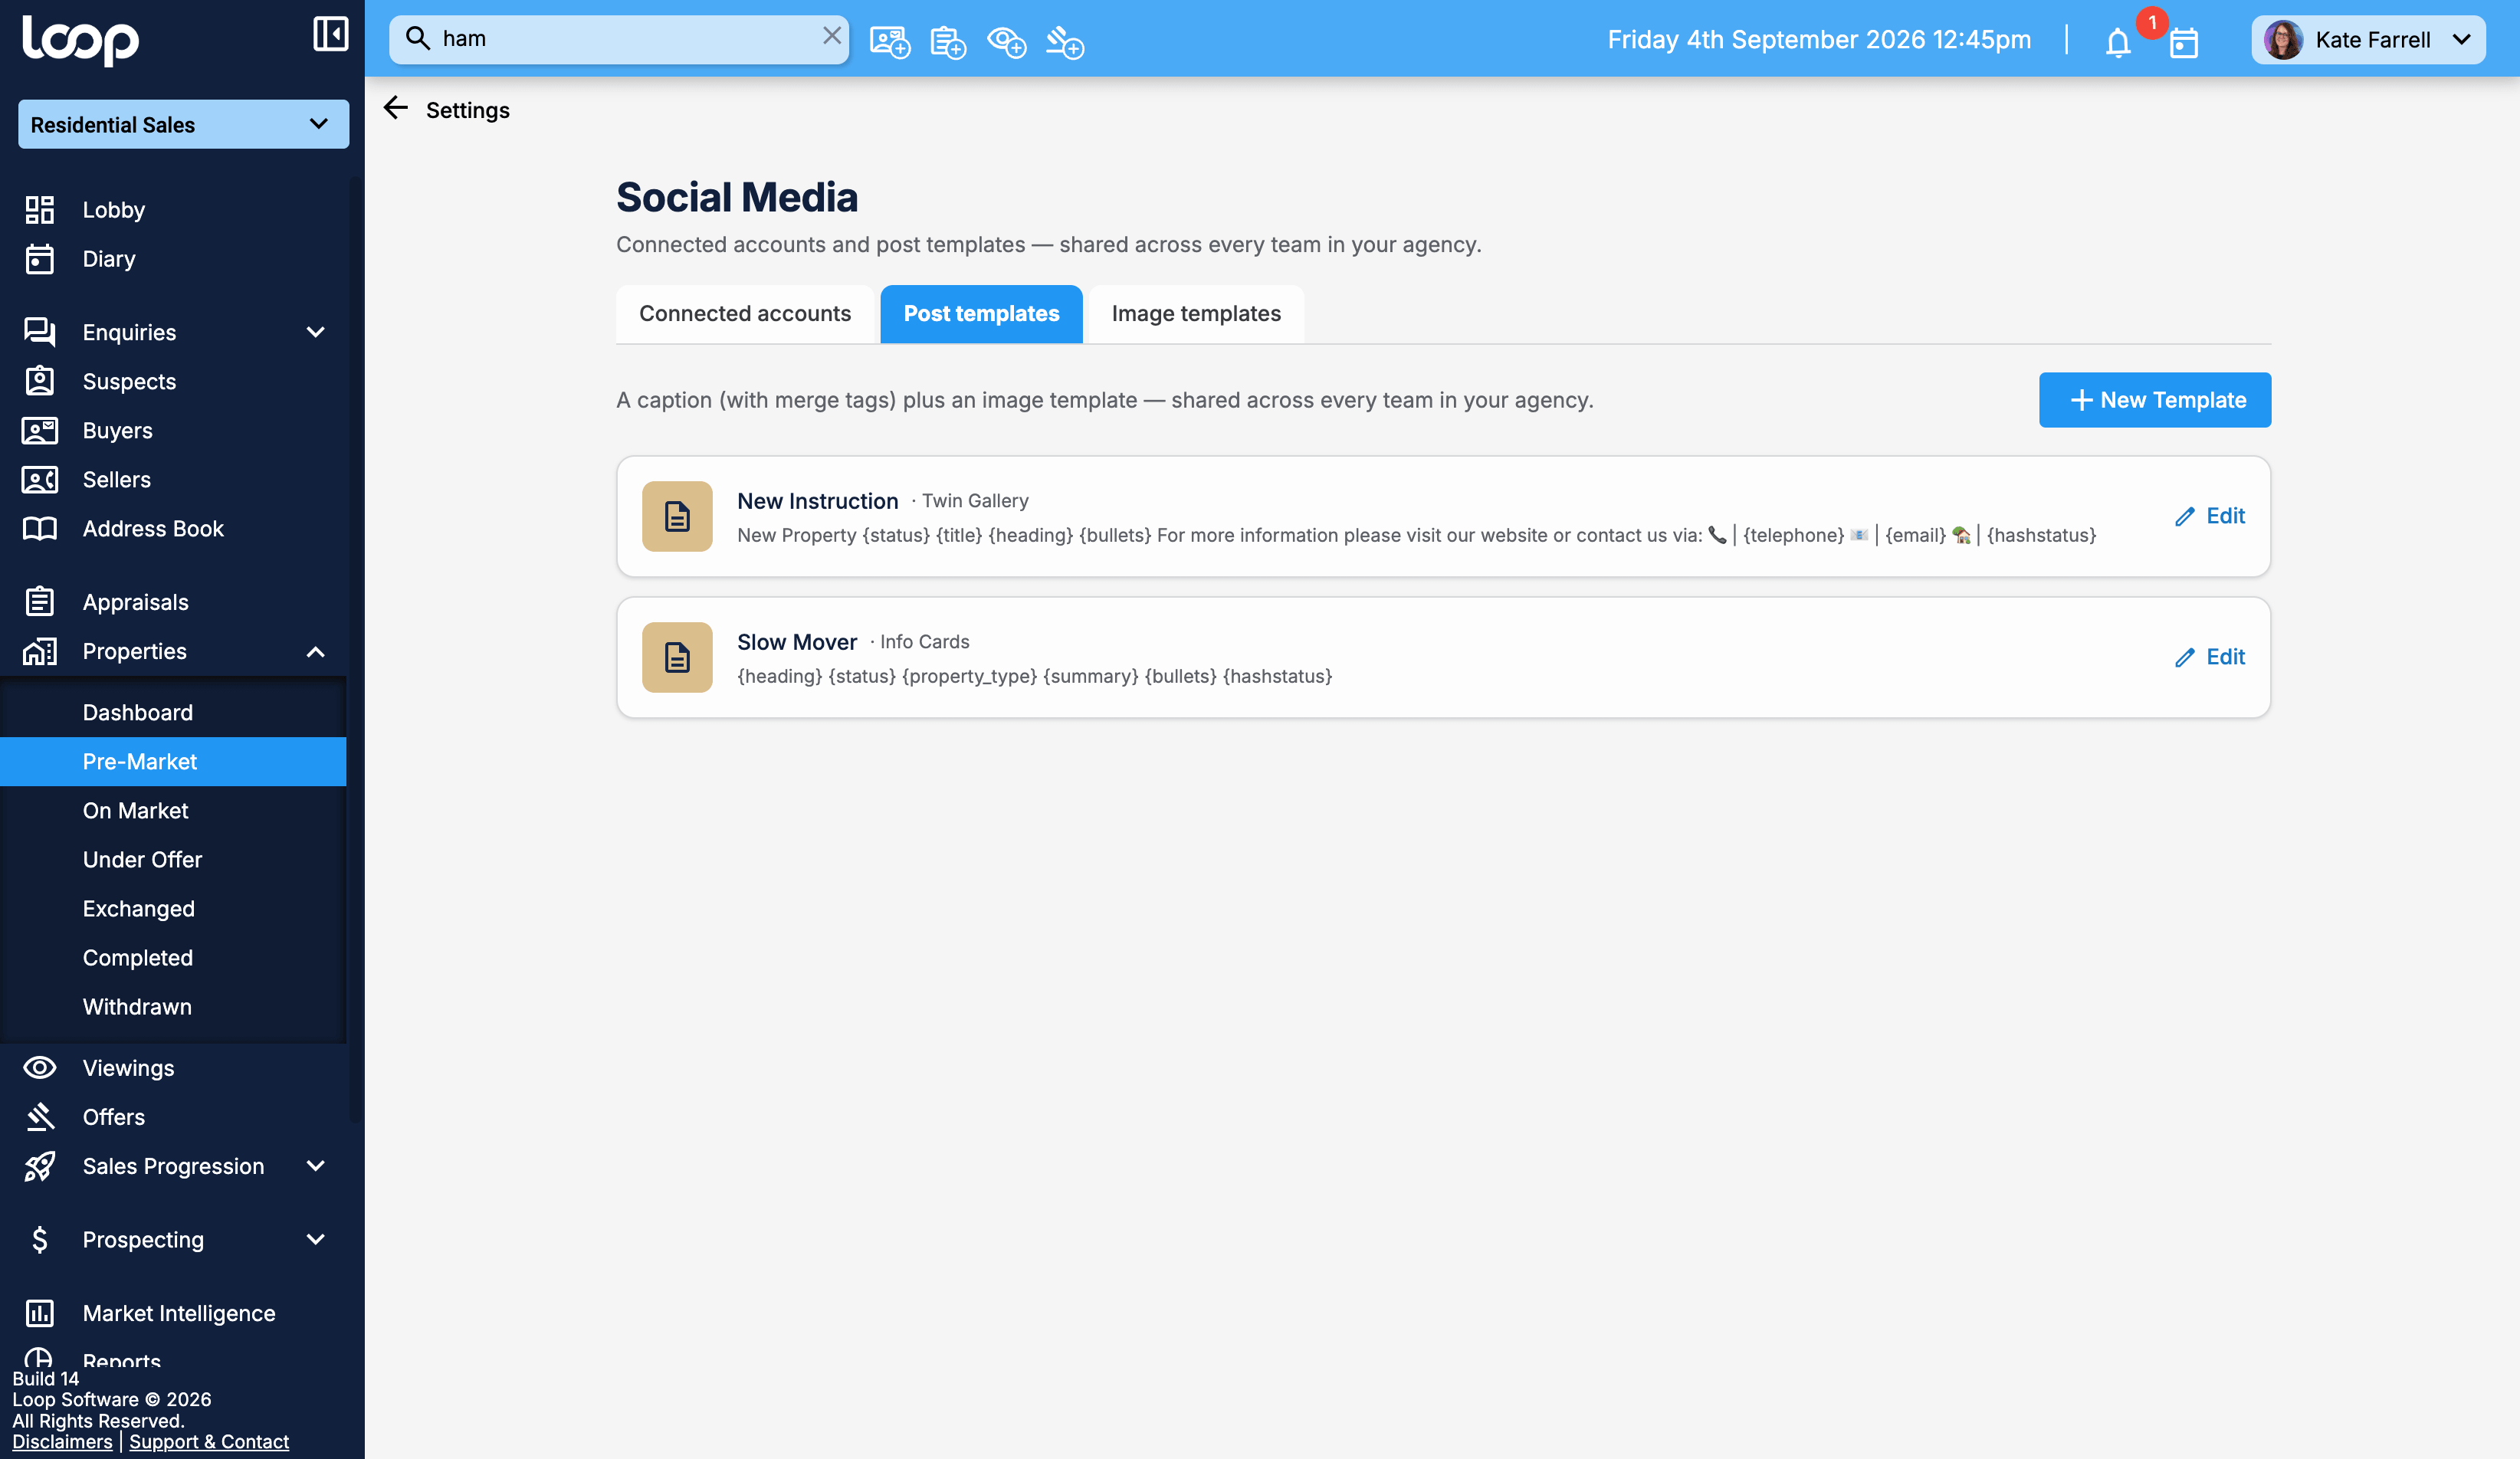Expand the Enquiries menu section
The width and height of the screenshot is (2520, 1459).
pyautogui.click(x=315, y=332)
